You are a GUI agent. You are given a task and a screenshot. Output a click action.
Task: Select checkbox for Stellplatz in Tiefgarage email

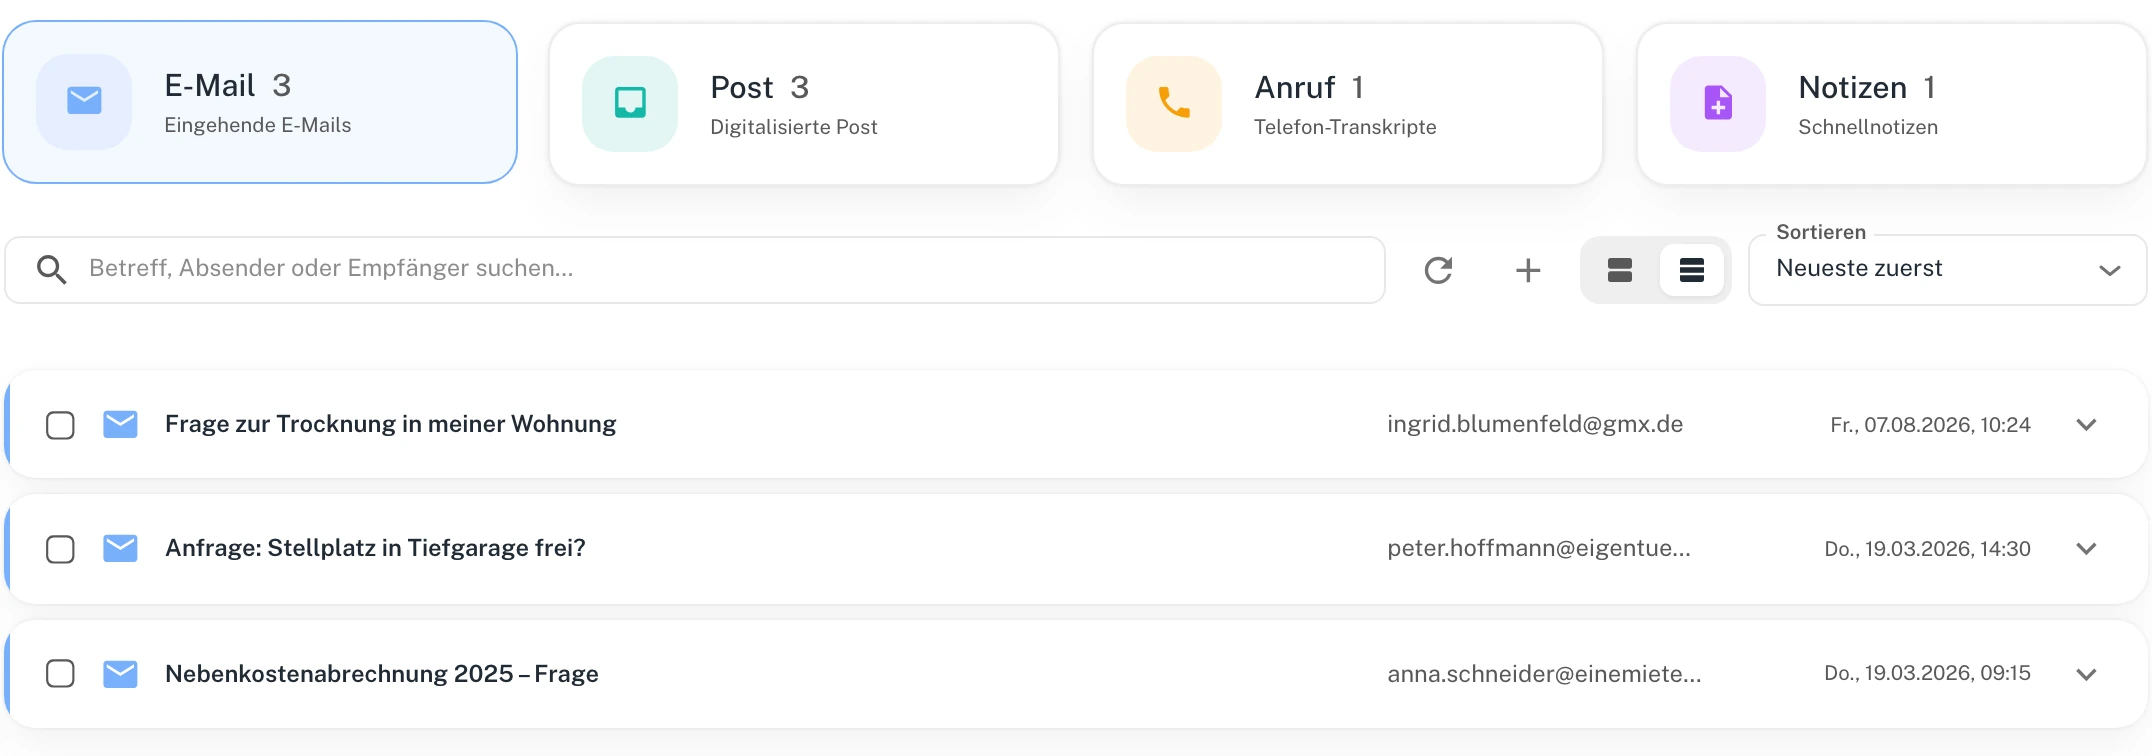coord(60,549)
